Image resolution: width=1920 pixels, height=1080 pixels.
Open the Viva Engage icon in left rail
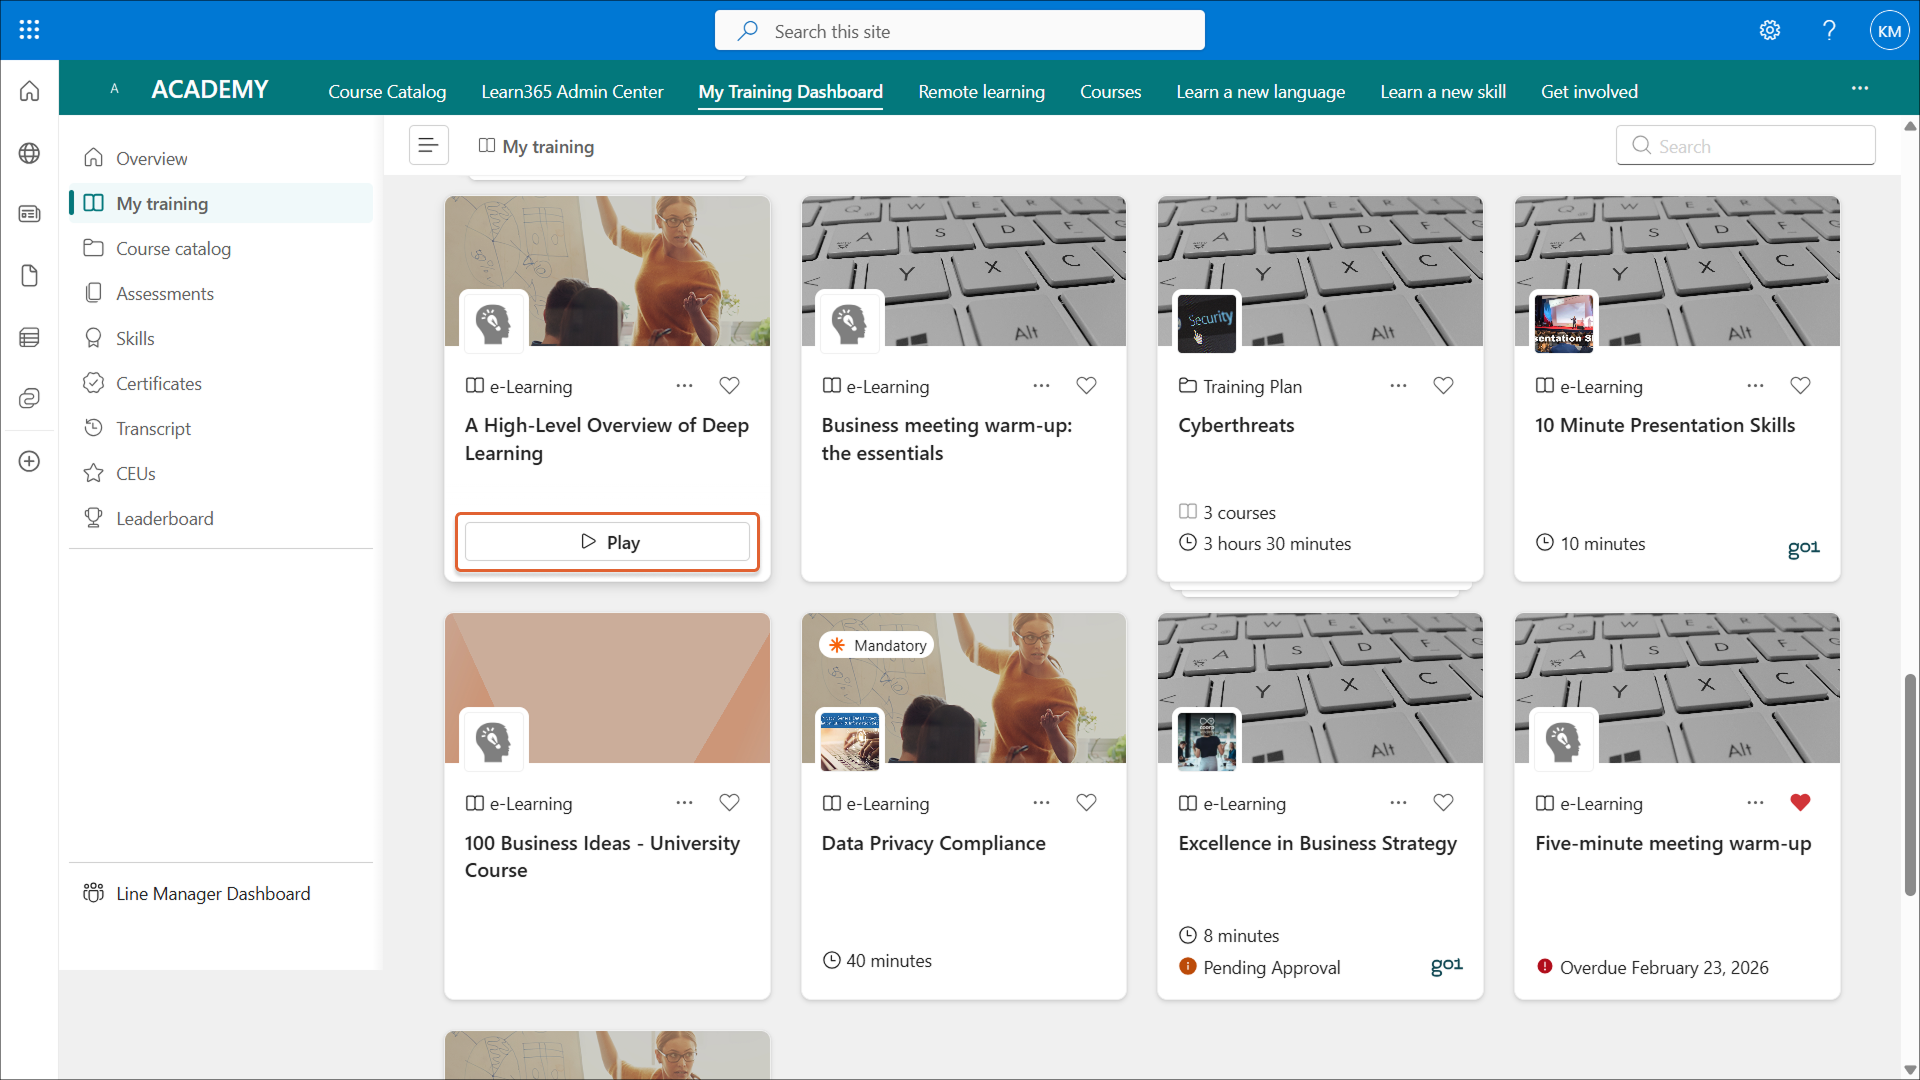(x=30, y=399)
